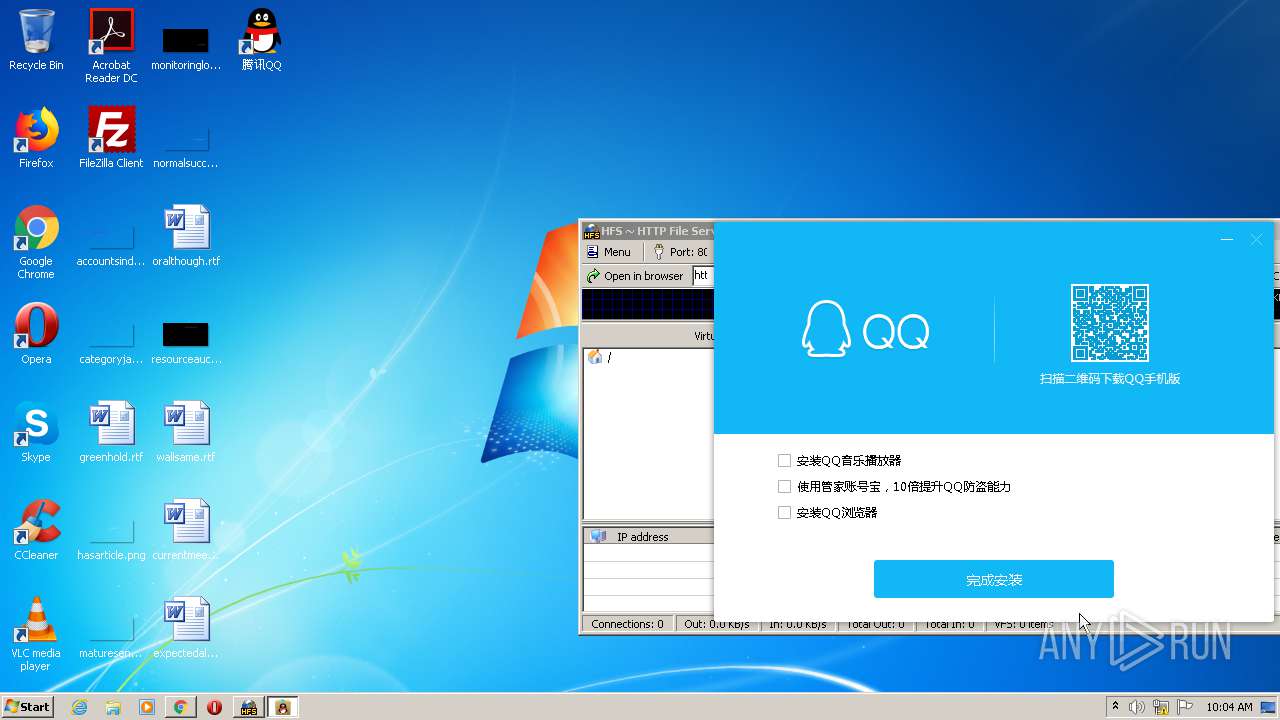Click the Connections: 0 status entry
1280x720 pixels.
(627, 624)
